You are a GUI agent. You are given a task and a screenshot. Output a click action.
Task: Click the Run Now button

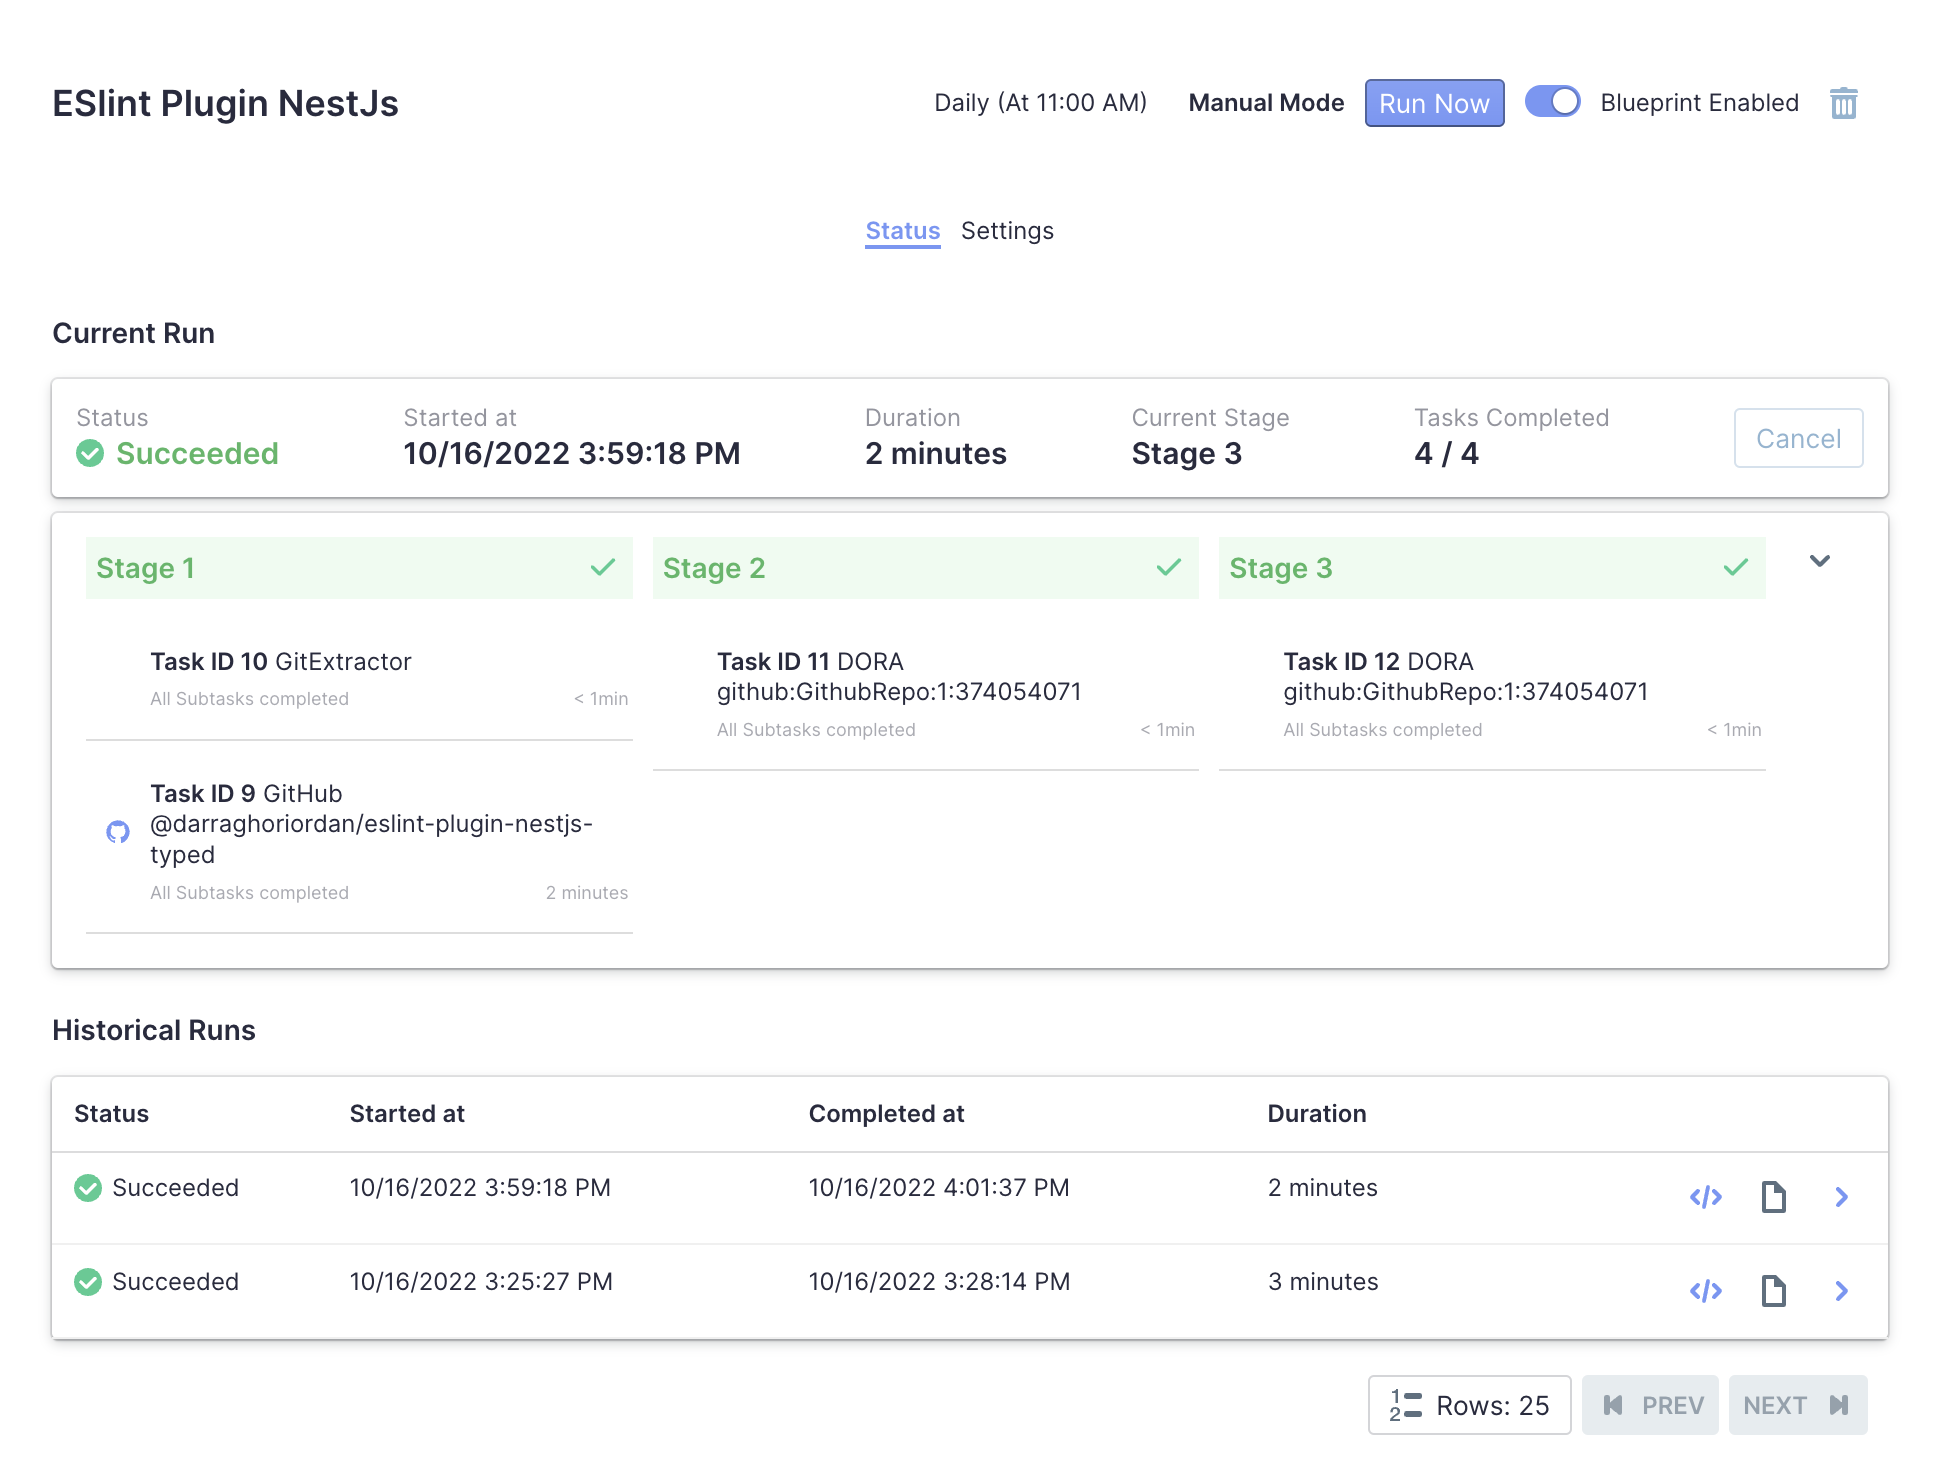coord(1434,103)
